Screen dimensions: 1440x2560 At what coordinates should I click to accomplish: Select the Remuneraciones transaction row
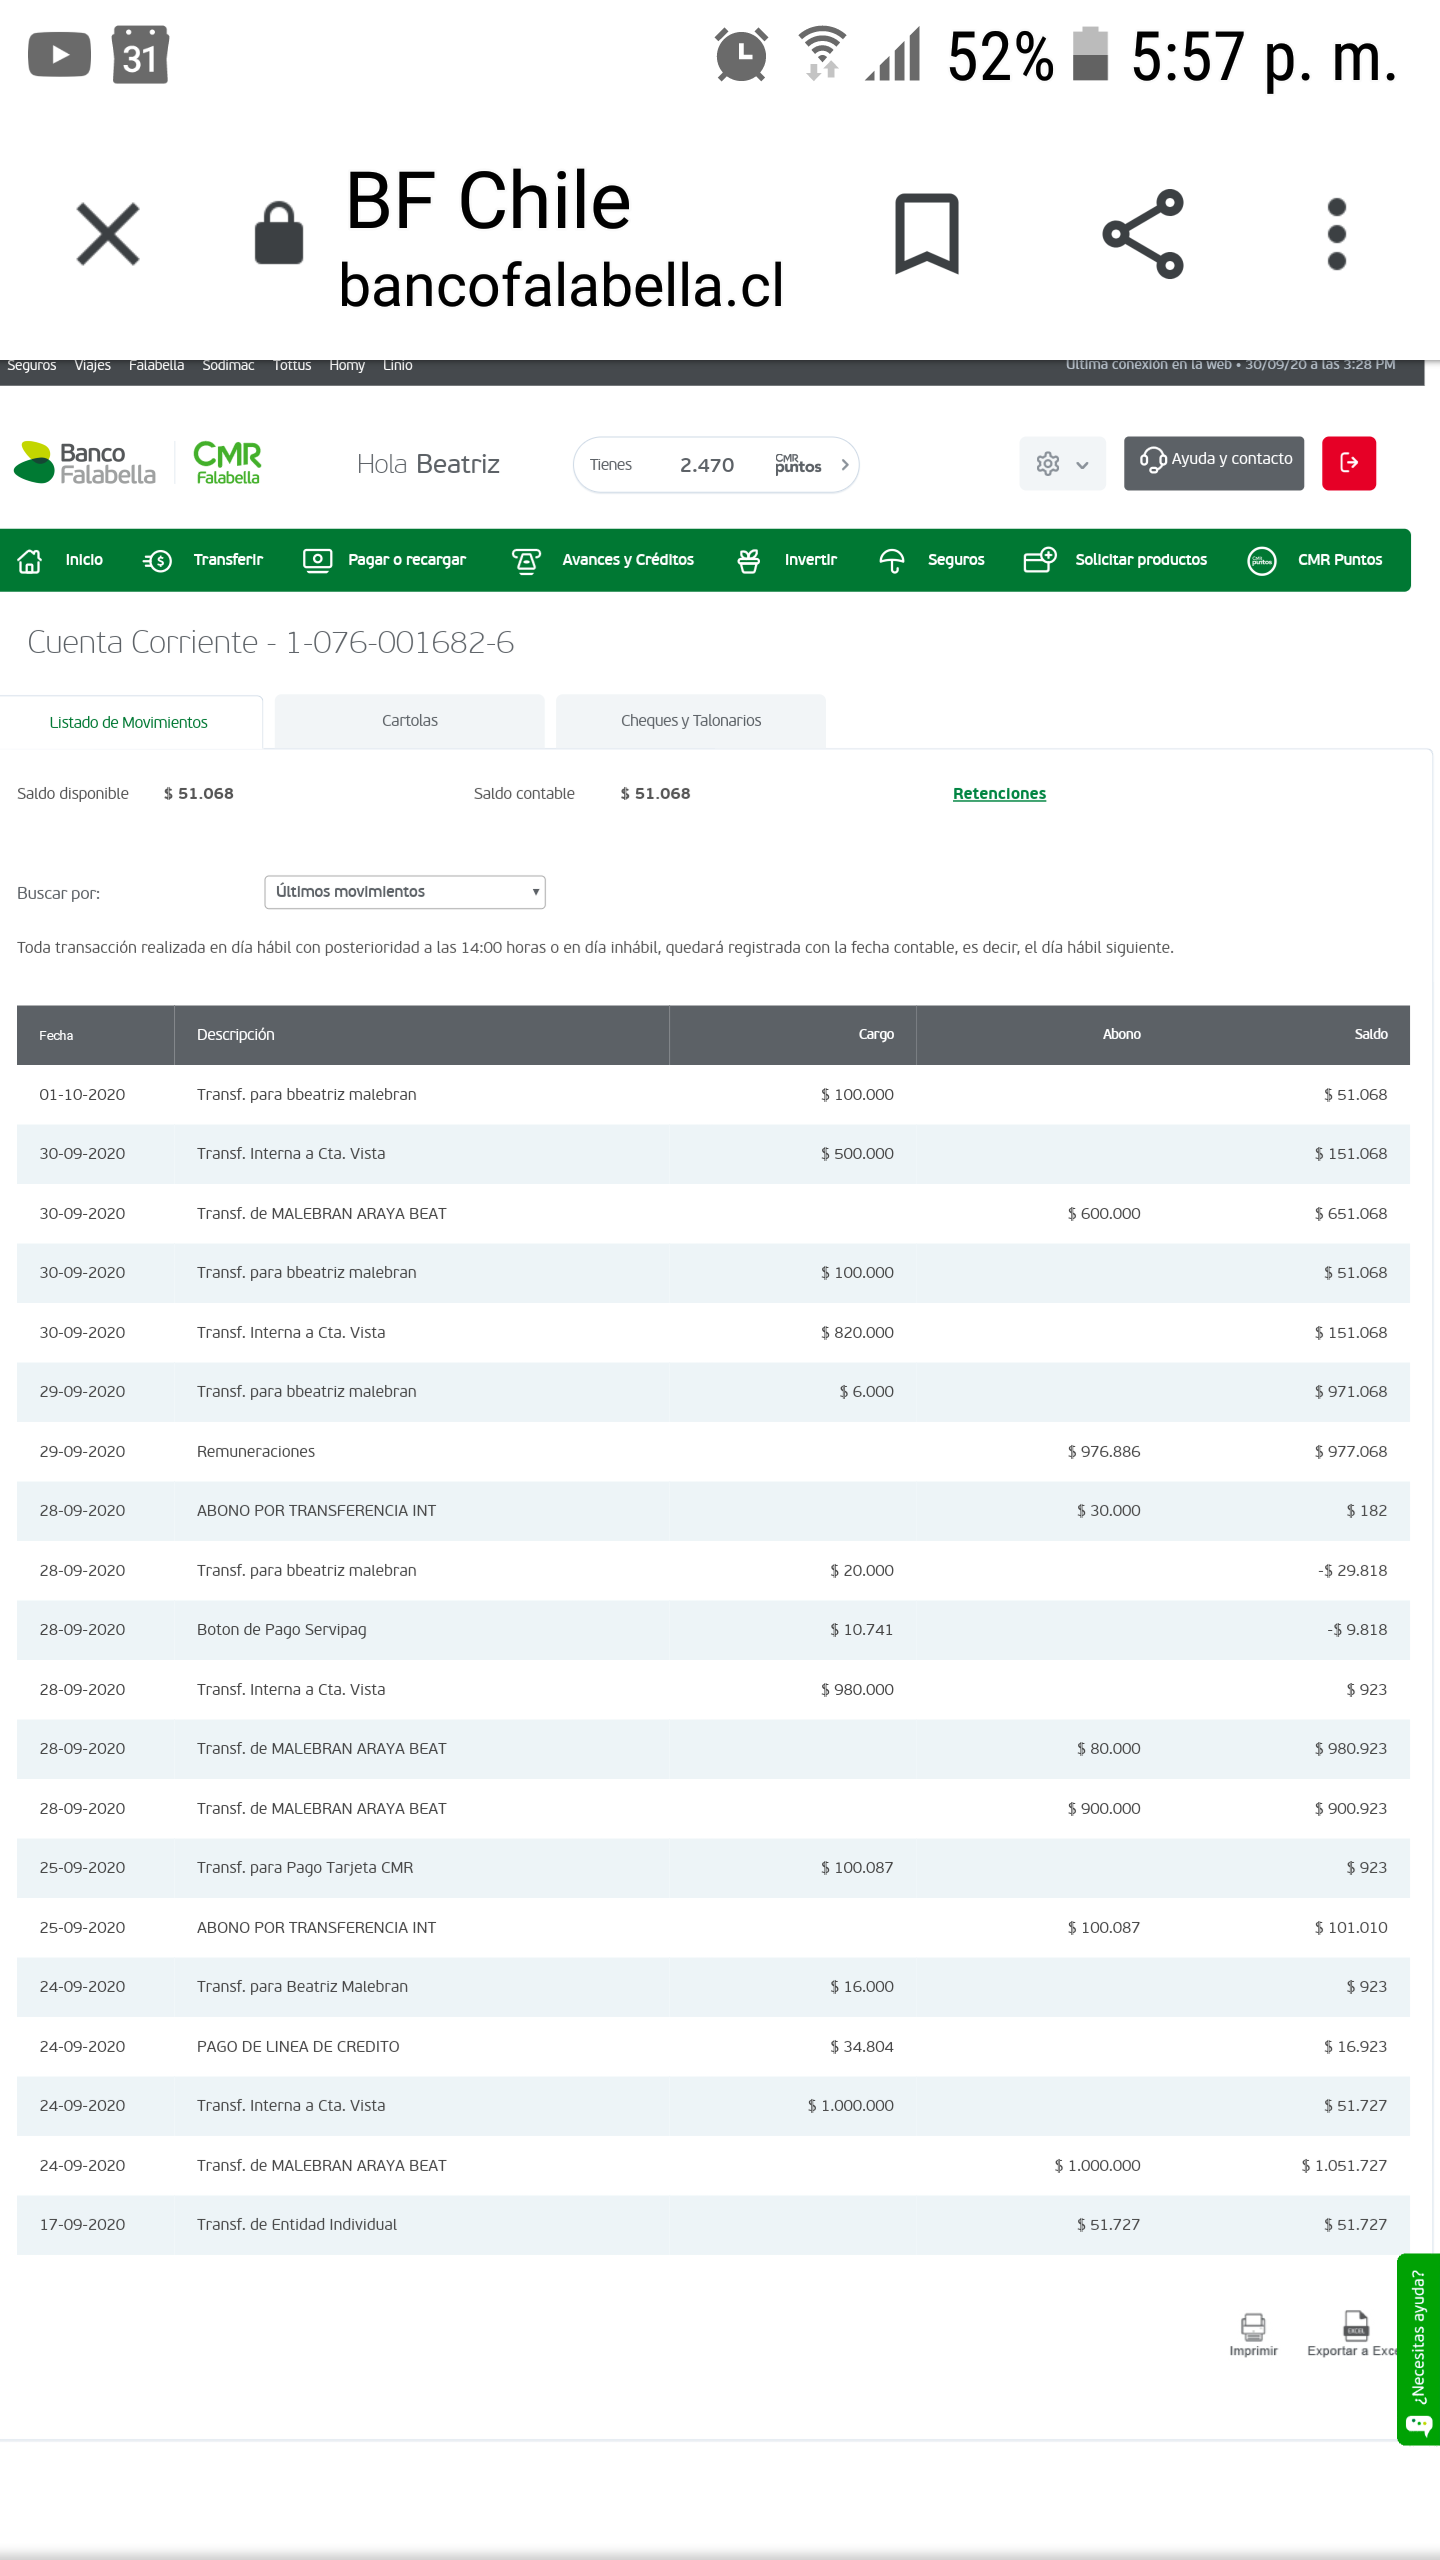click(x=255, y=1452)
